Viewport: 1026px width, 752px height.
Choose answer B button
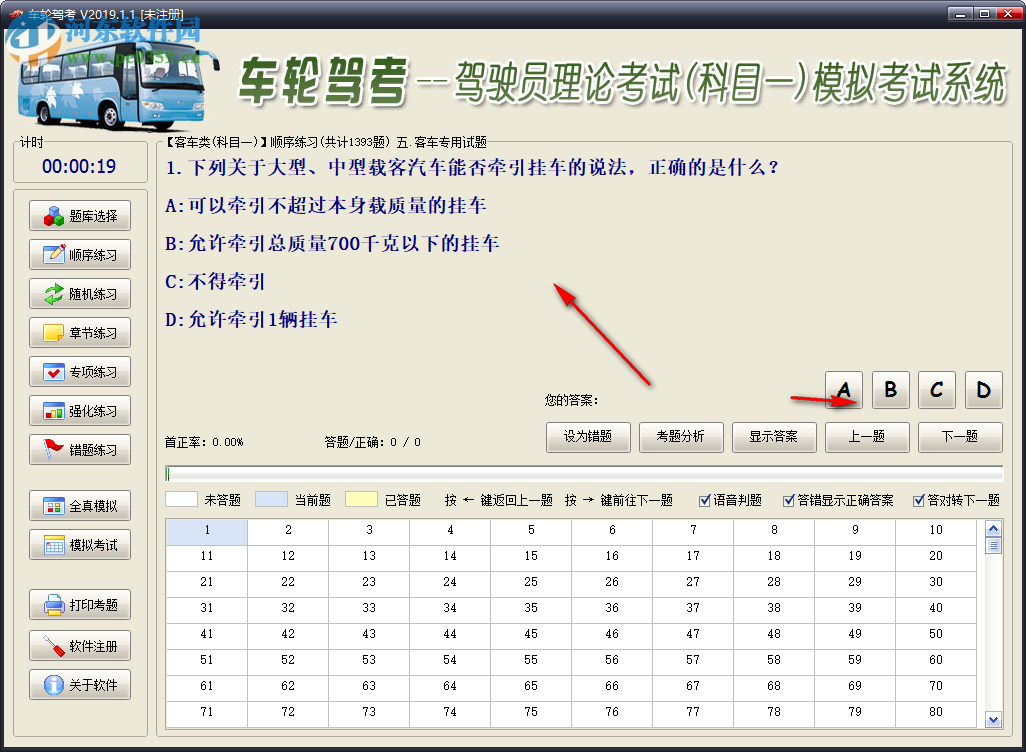click(891, 390)
